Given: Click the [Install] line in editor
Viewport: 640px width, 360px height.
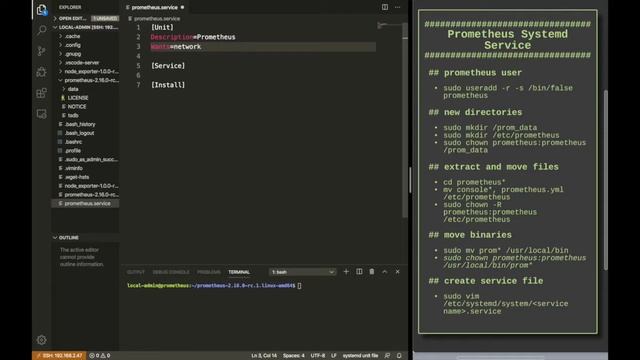Looking at the screenshot, I should (x=168, y=85).
